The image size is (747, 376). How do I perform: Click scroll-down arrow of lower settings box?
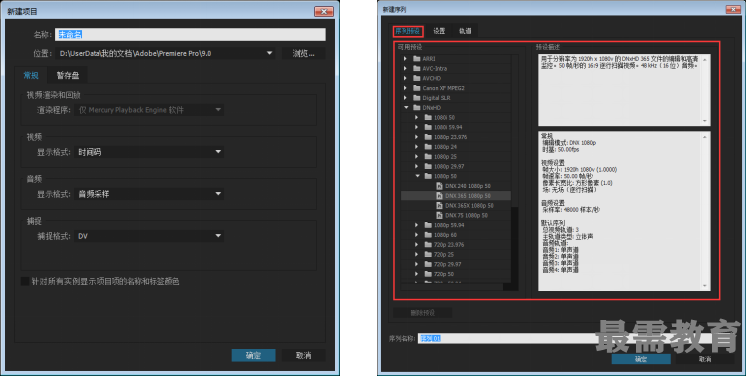tap(706, 286)
